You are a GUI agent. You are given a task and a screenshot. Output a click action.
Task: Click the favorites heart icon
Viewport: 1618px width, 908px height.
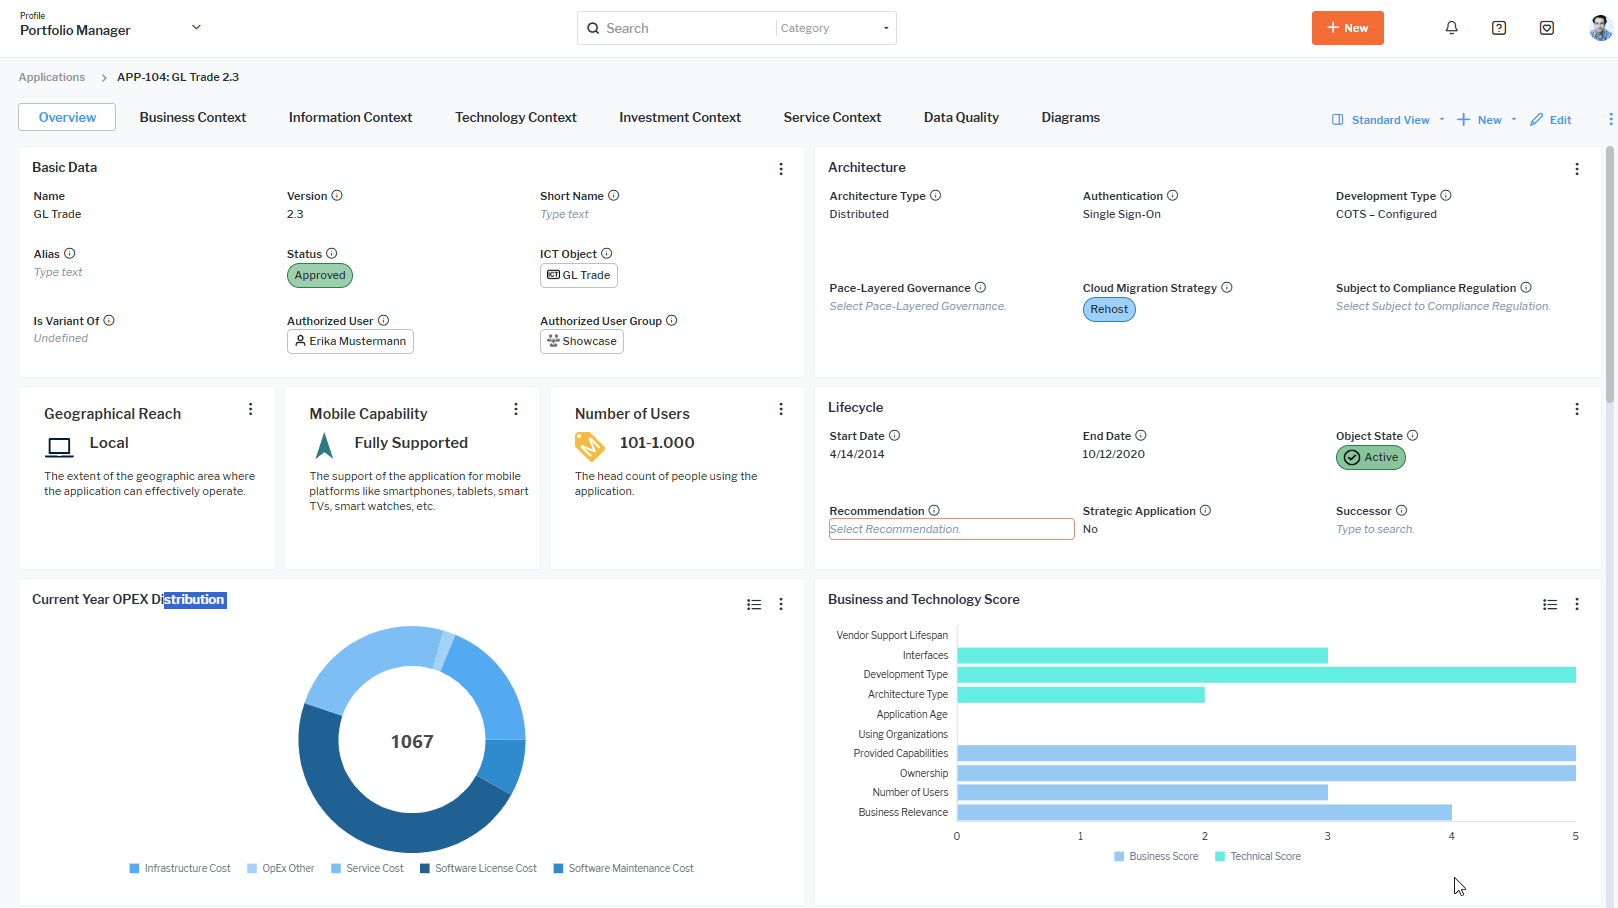pos(1547,27)
